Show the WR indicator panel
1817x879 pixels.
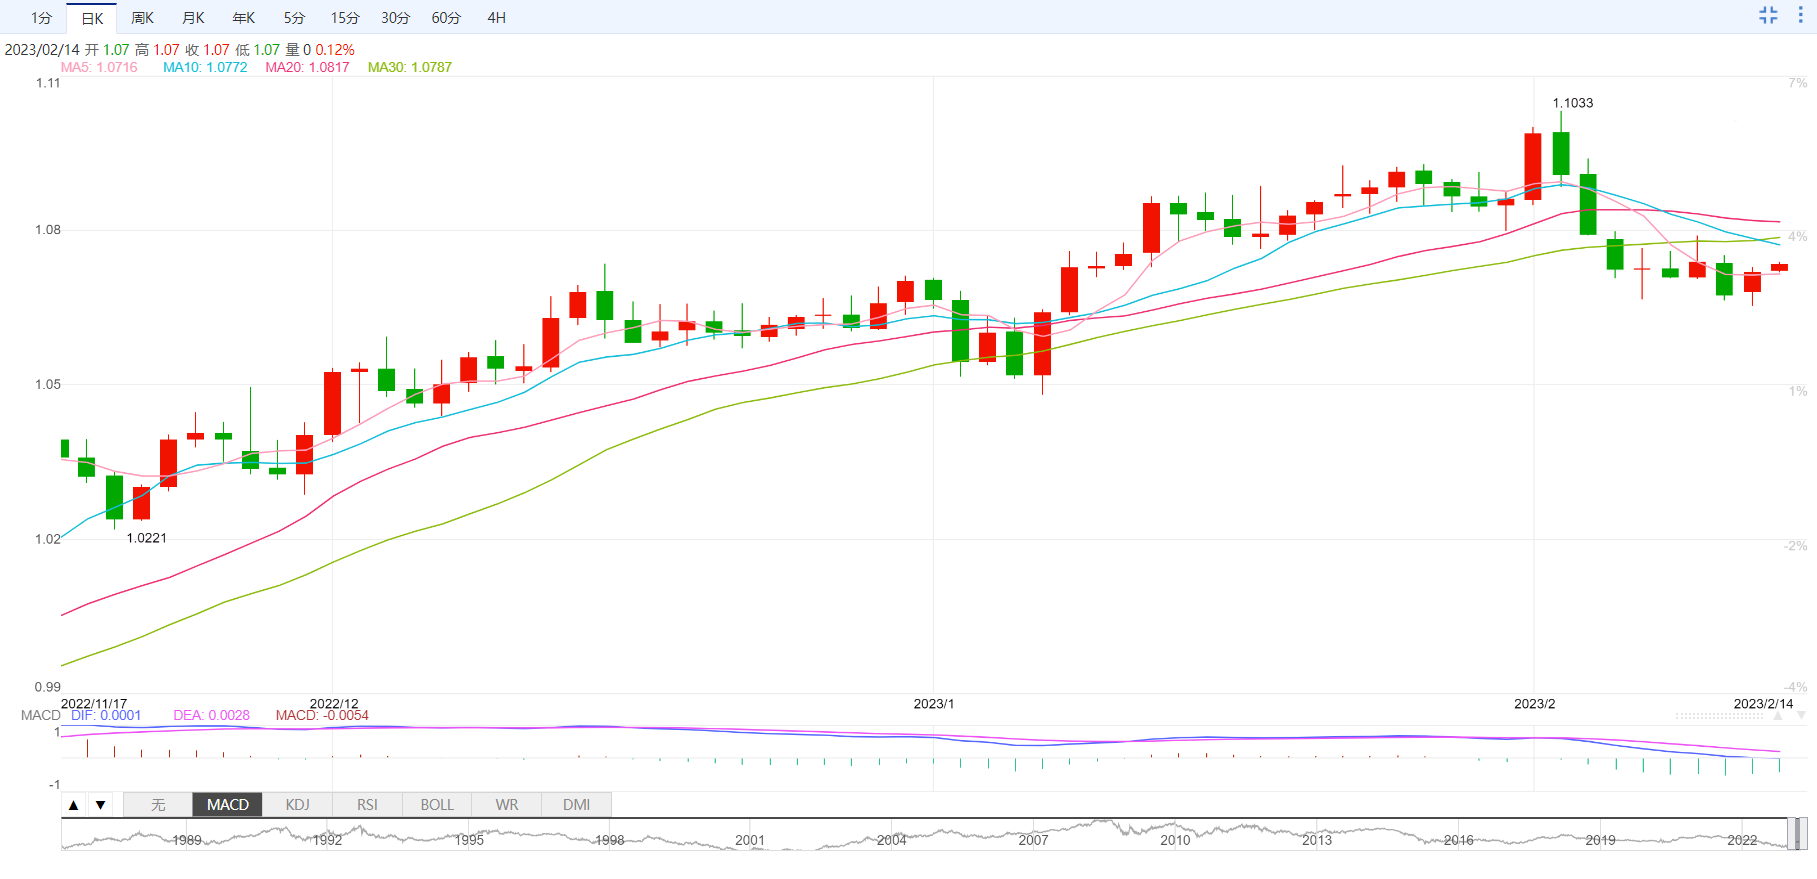point(507,805)
